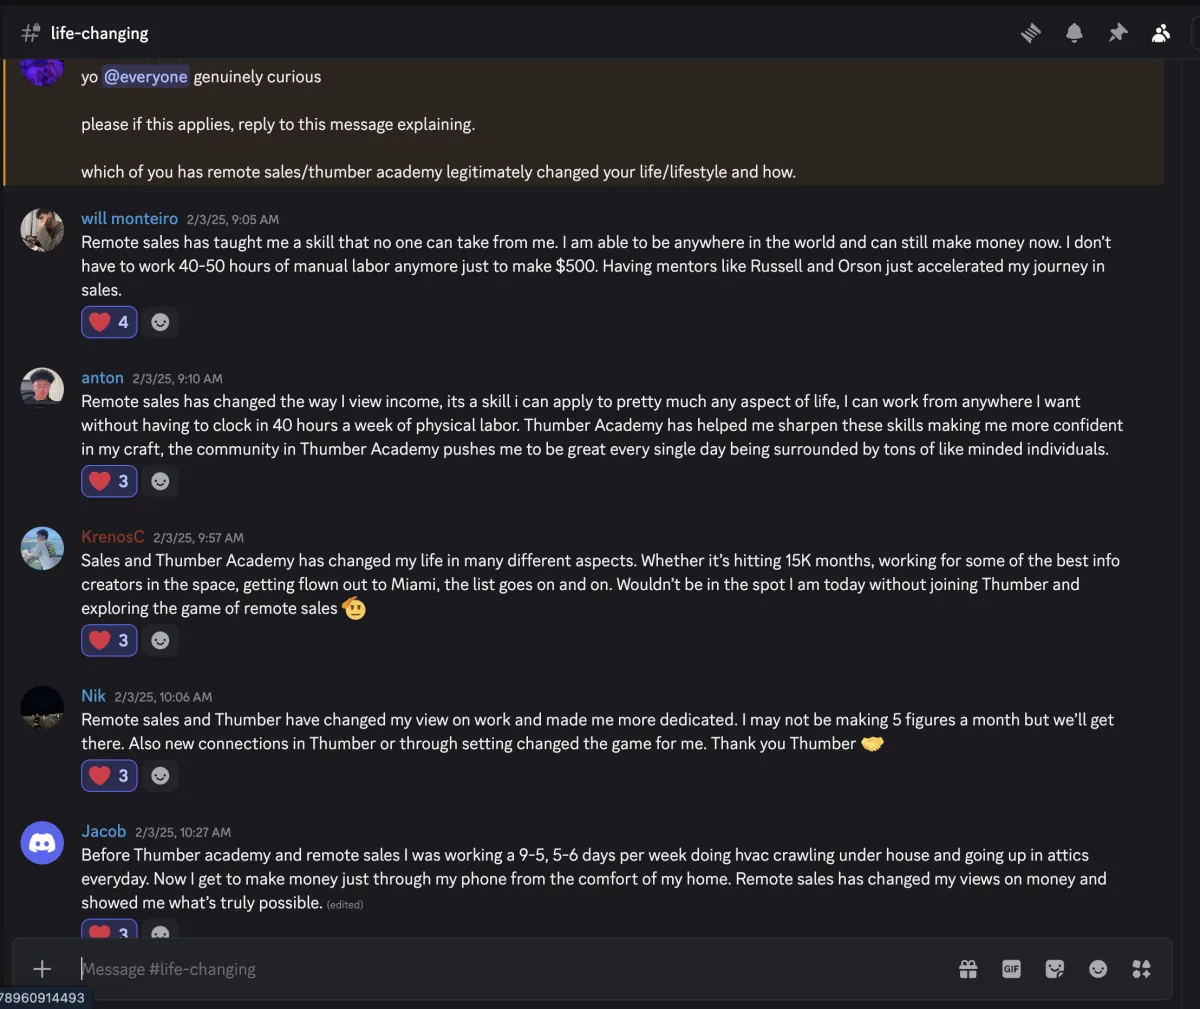Image resolution: width=1200 pixels, height=1009 pixels.
Task: Open will monteiro's profile from username
Action: (129, 218)
